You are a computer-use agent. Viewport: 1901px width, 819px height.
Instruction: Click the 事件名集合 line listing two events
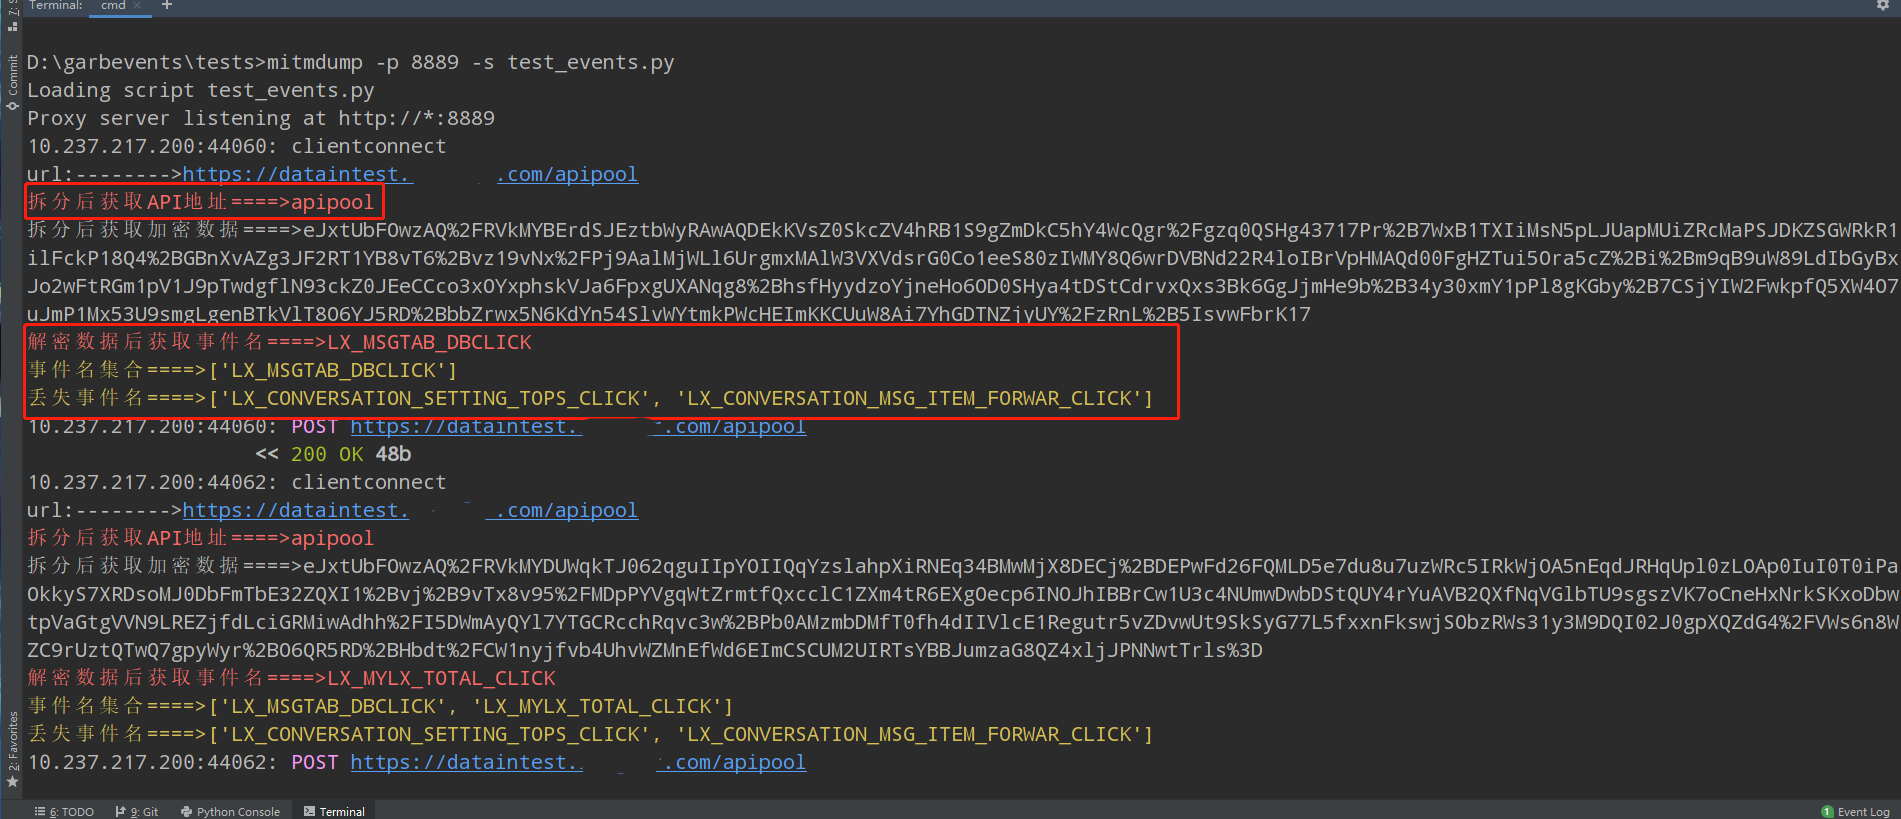tap(380, 706)
